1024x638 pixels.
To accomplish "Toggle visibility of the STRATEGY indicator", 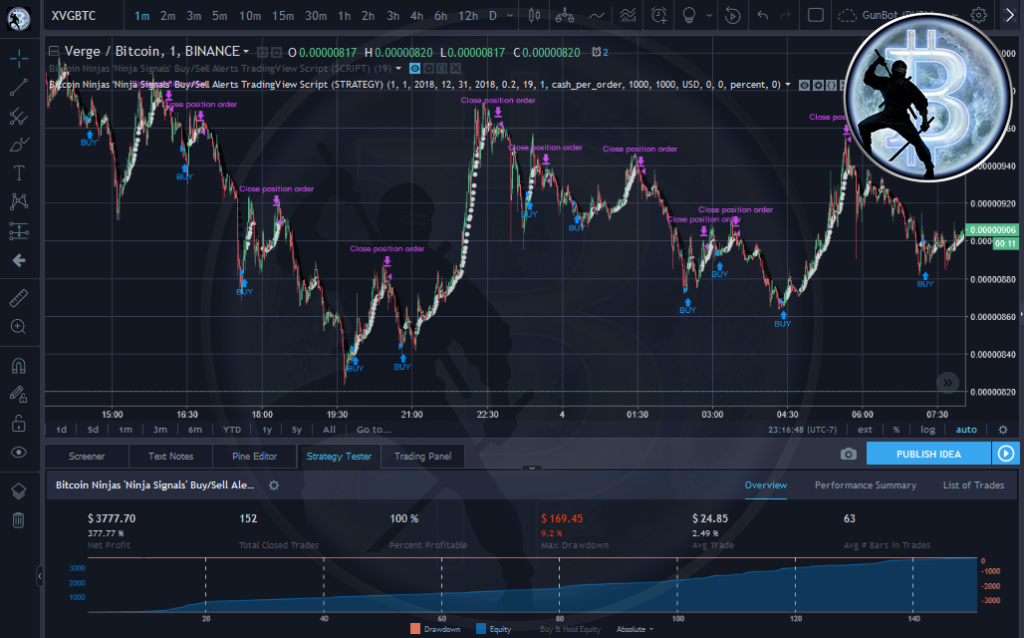I will [805, 85].
